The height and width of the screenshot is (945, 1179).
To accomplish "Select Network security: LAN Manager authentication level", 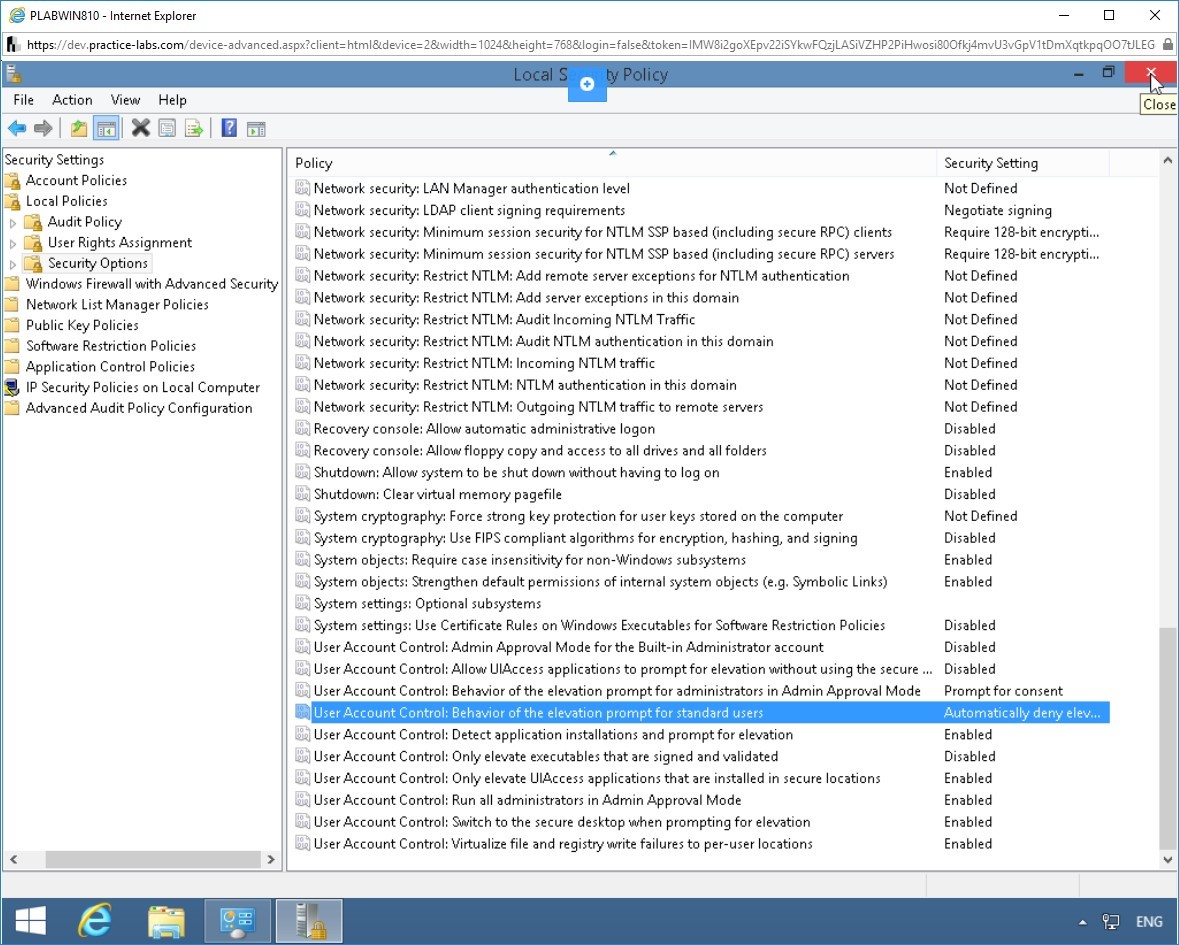I will point(471,189).
